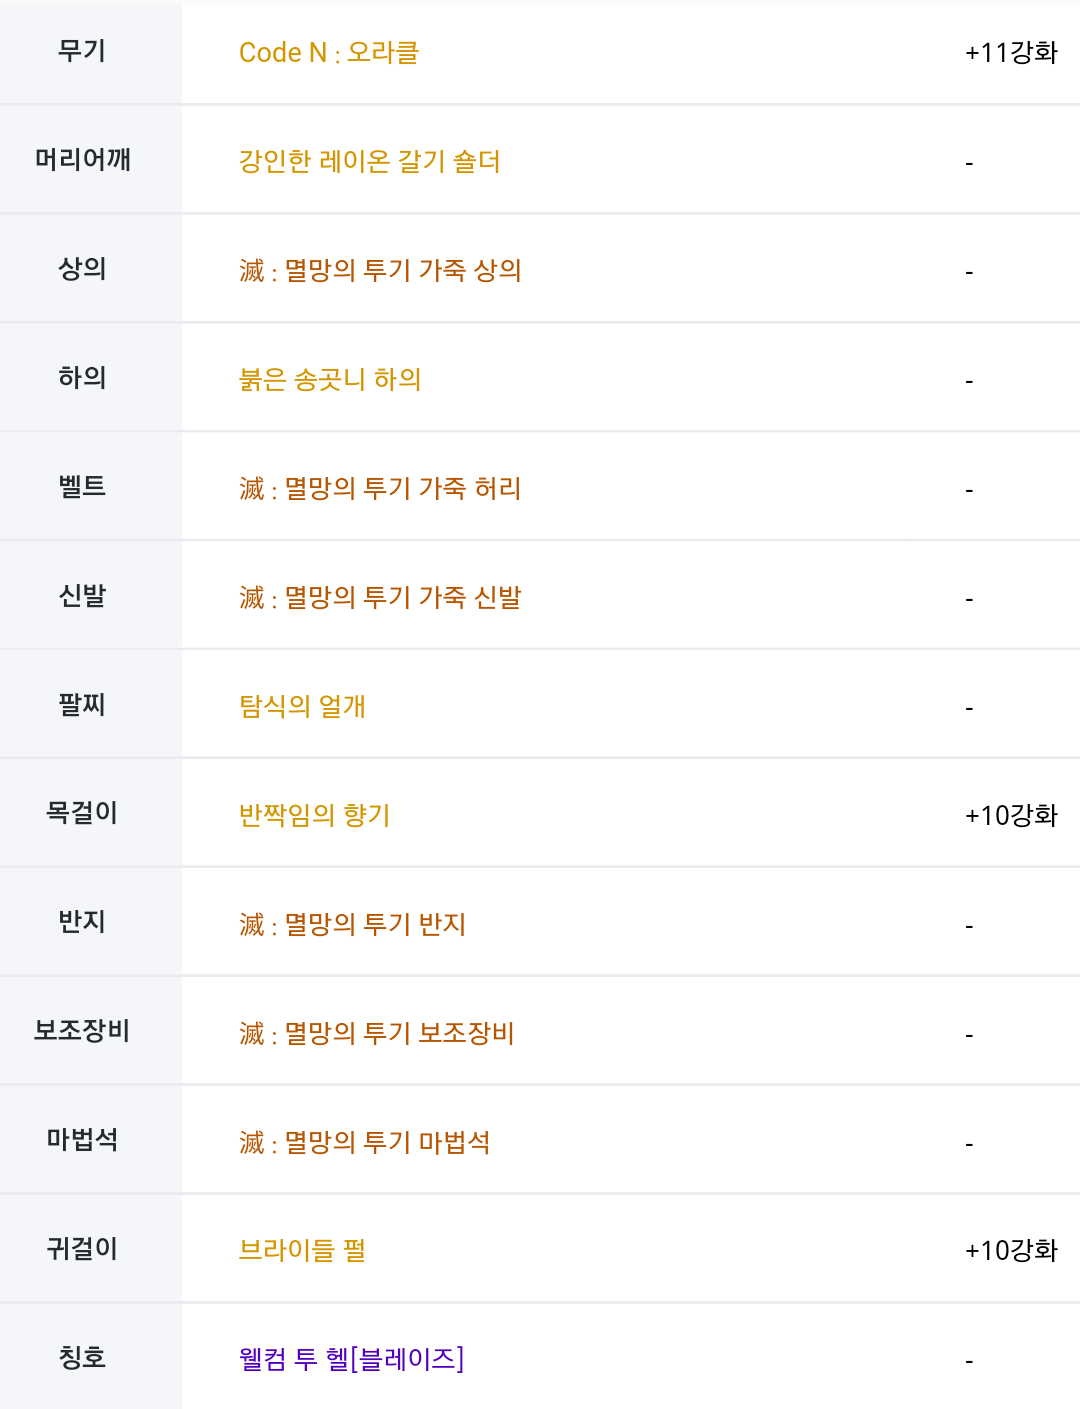Viewport: 1080px width, 1409px height.
Task: Select 滅 : 멸망의 투기 가죽 상의
Action: [380, 270]
